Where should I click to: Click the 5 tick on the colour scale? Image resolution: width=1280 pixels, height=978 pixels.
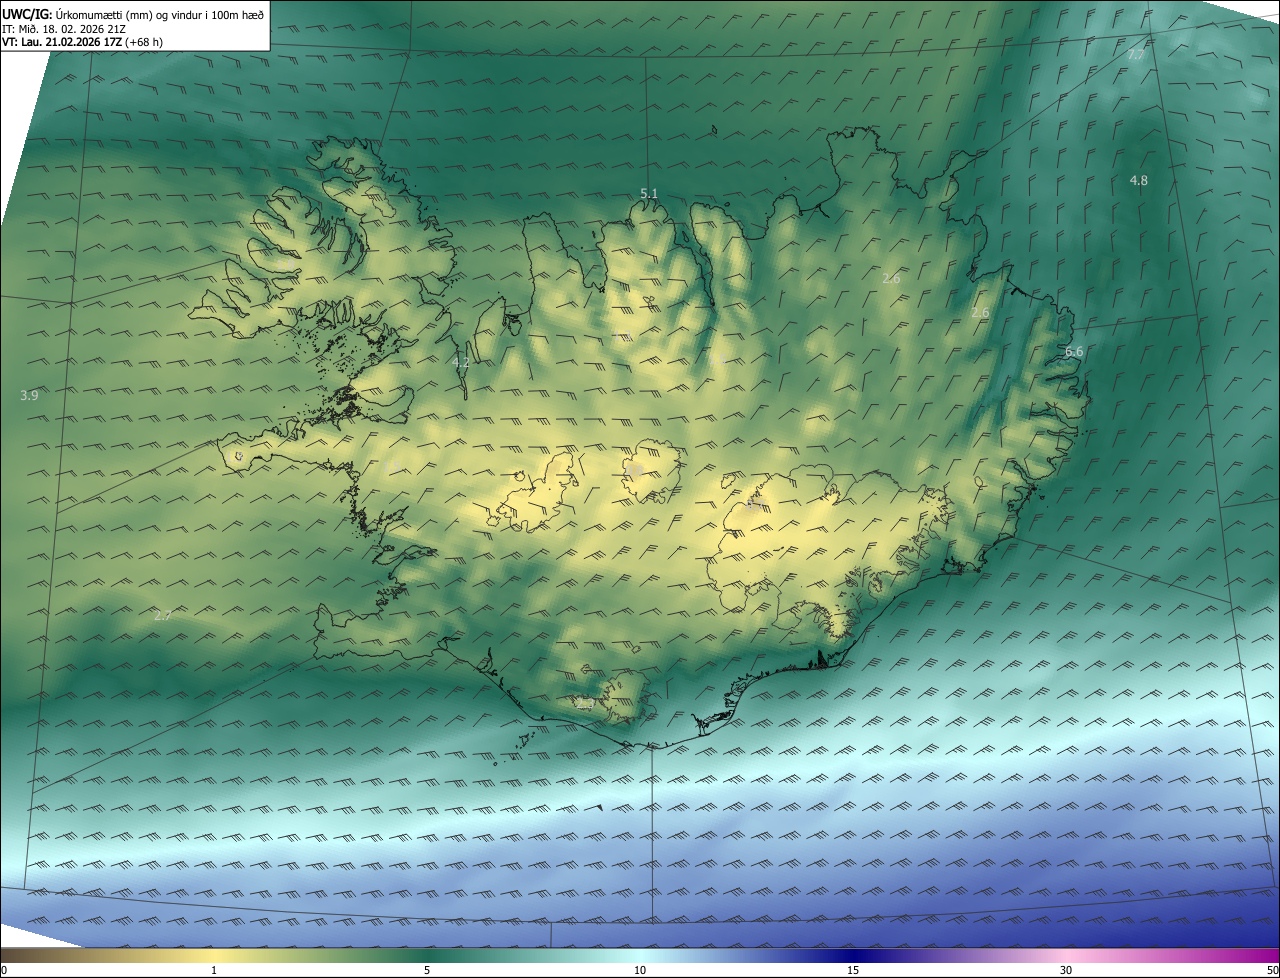[427, 970]
